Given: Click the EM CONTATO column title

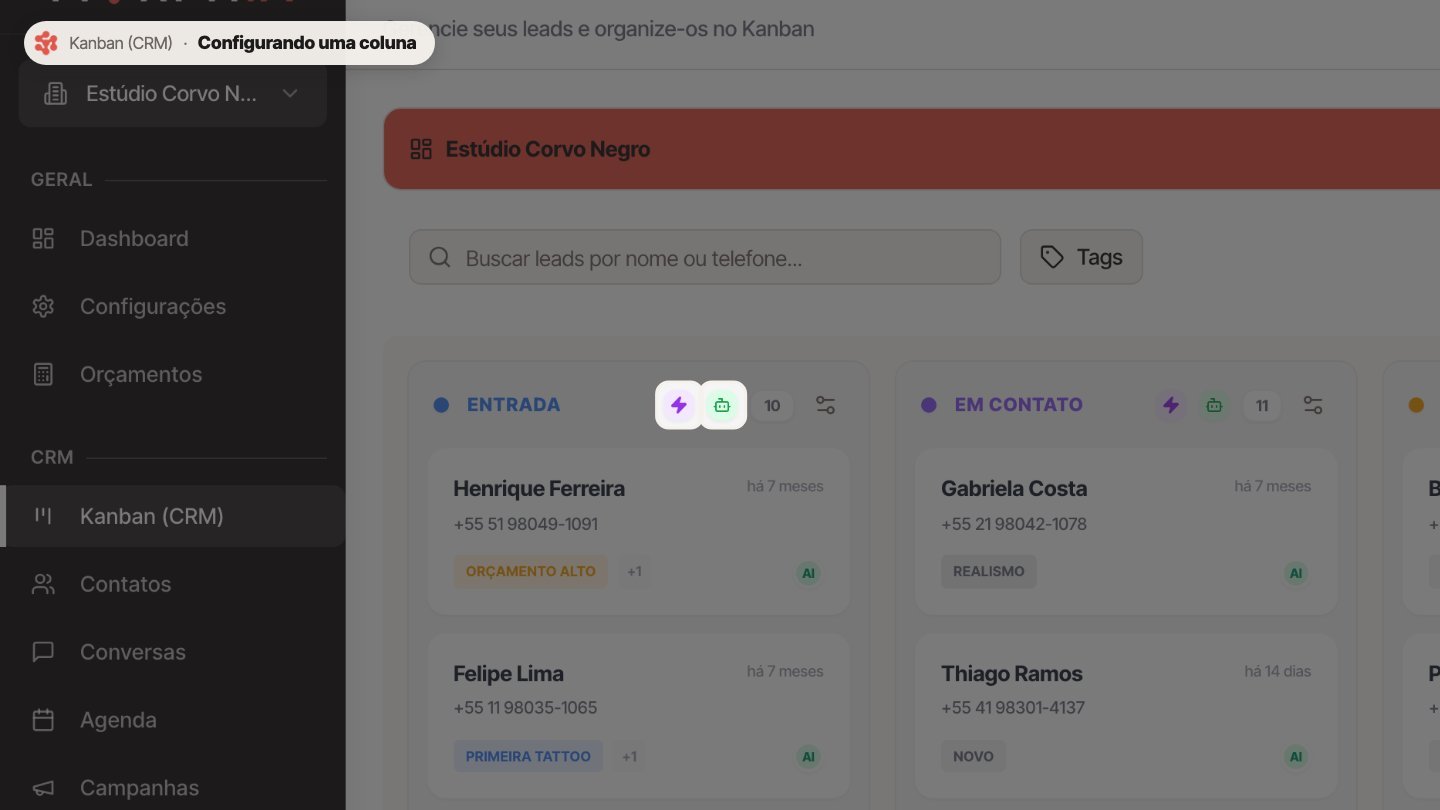Looking at the screenshot, I should click(1019, 405).
